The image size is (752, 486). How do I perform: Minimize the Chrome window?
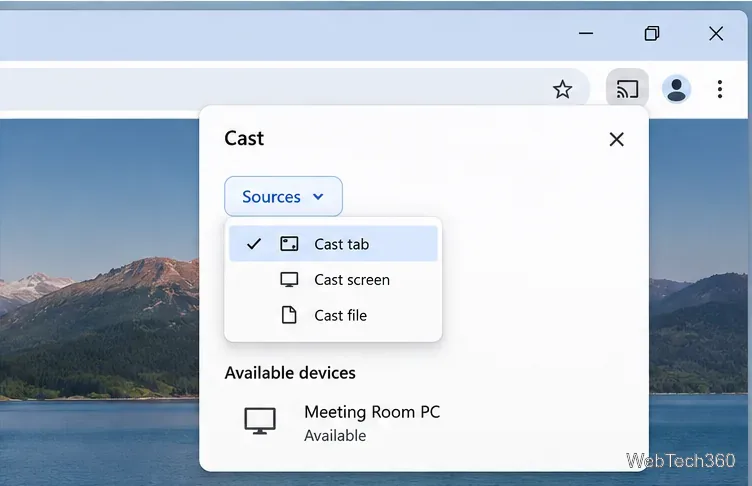coord(586,34)
